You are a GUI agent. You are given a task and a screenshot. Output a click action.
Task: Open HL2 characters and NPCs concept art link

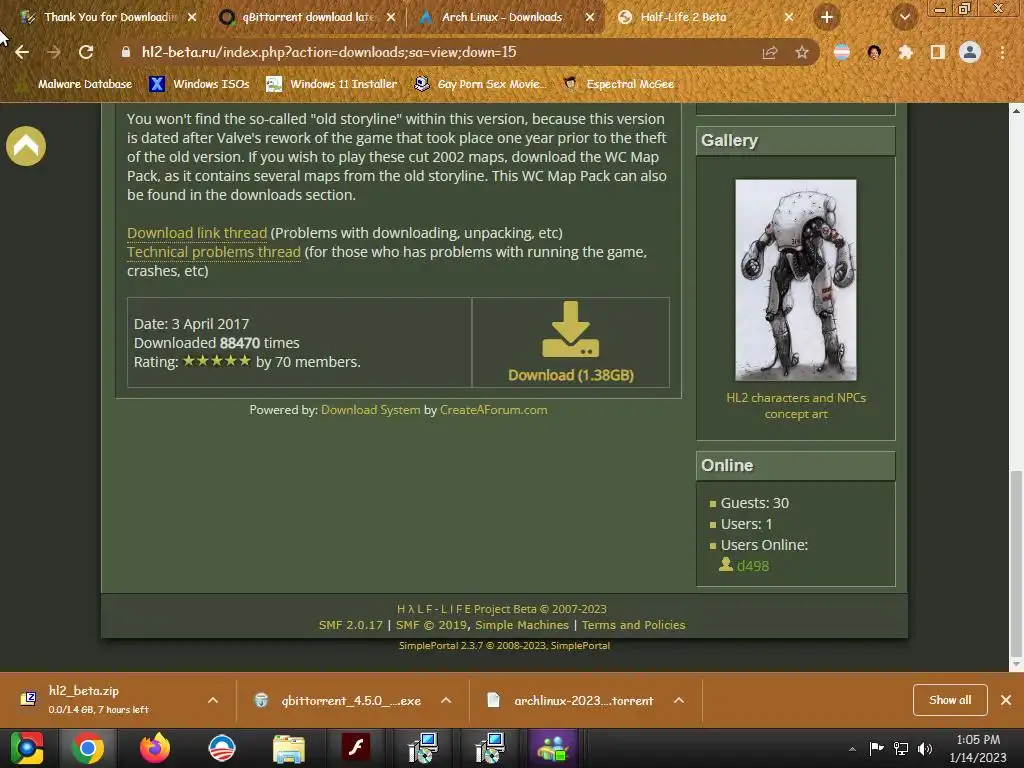coord(795,406)
